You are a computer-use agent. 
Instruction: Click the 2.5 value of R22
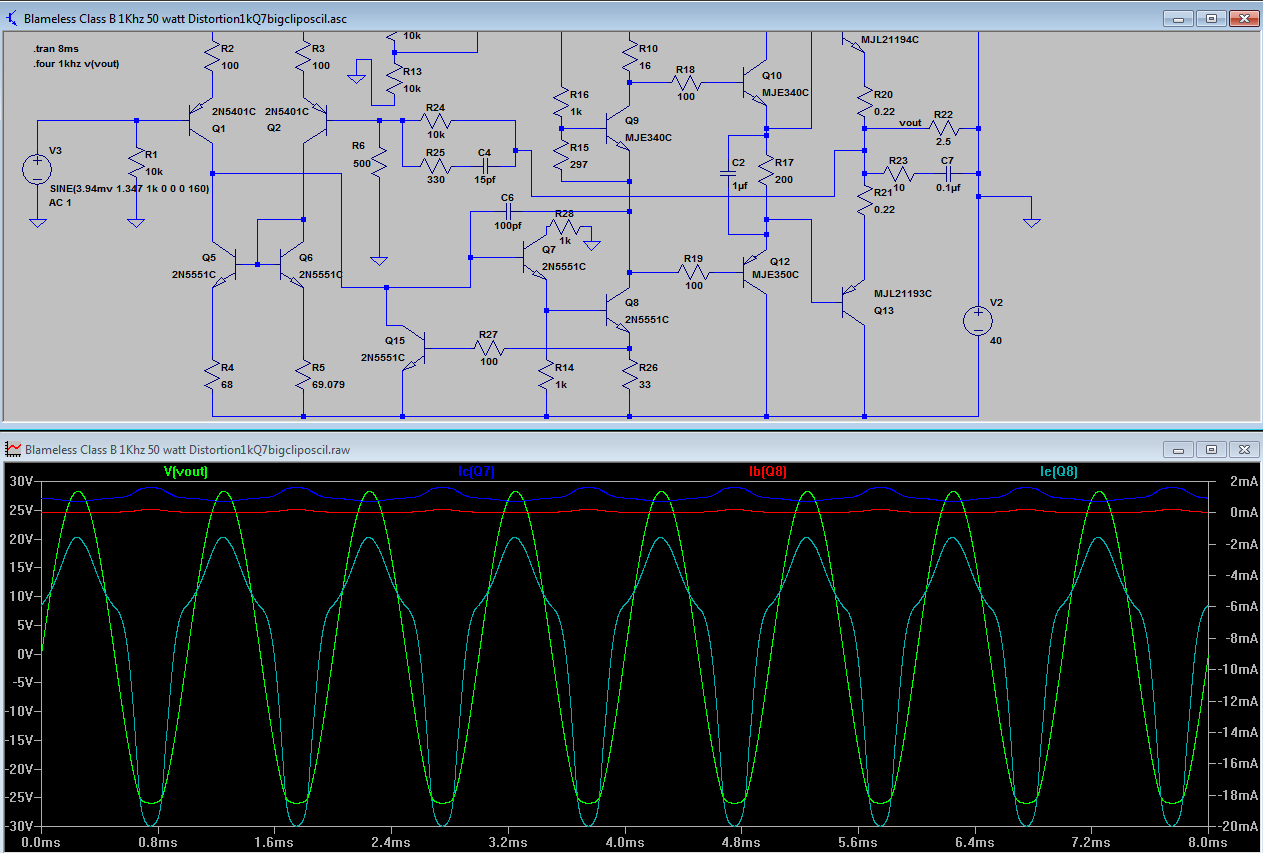(943, 141)
